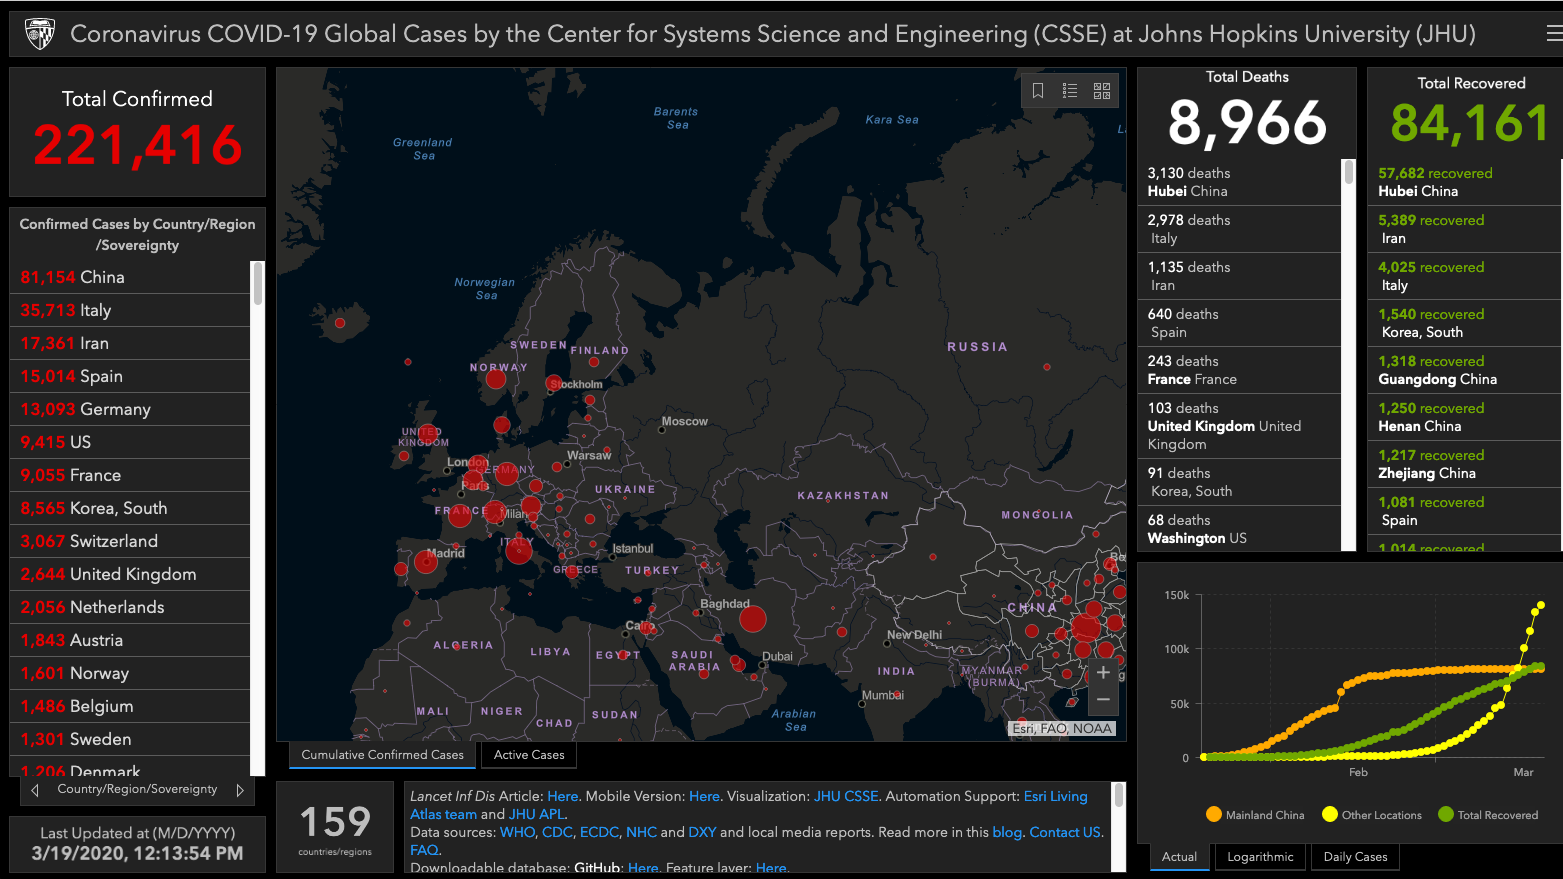The width and height of the screenshot is (1563, 879).
Task: Go to next page with the right arrow
Action: click(239, 789)
